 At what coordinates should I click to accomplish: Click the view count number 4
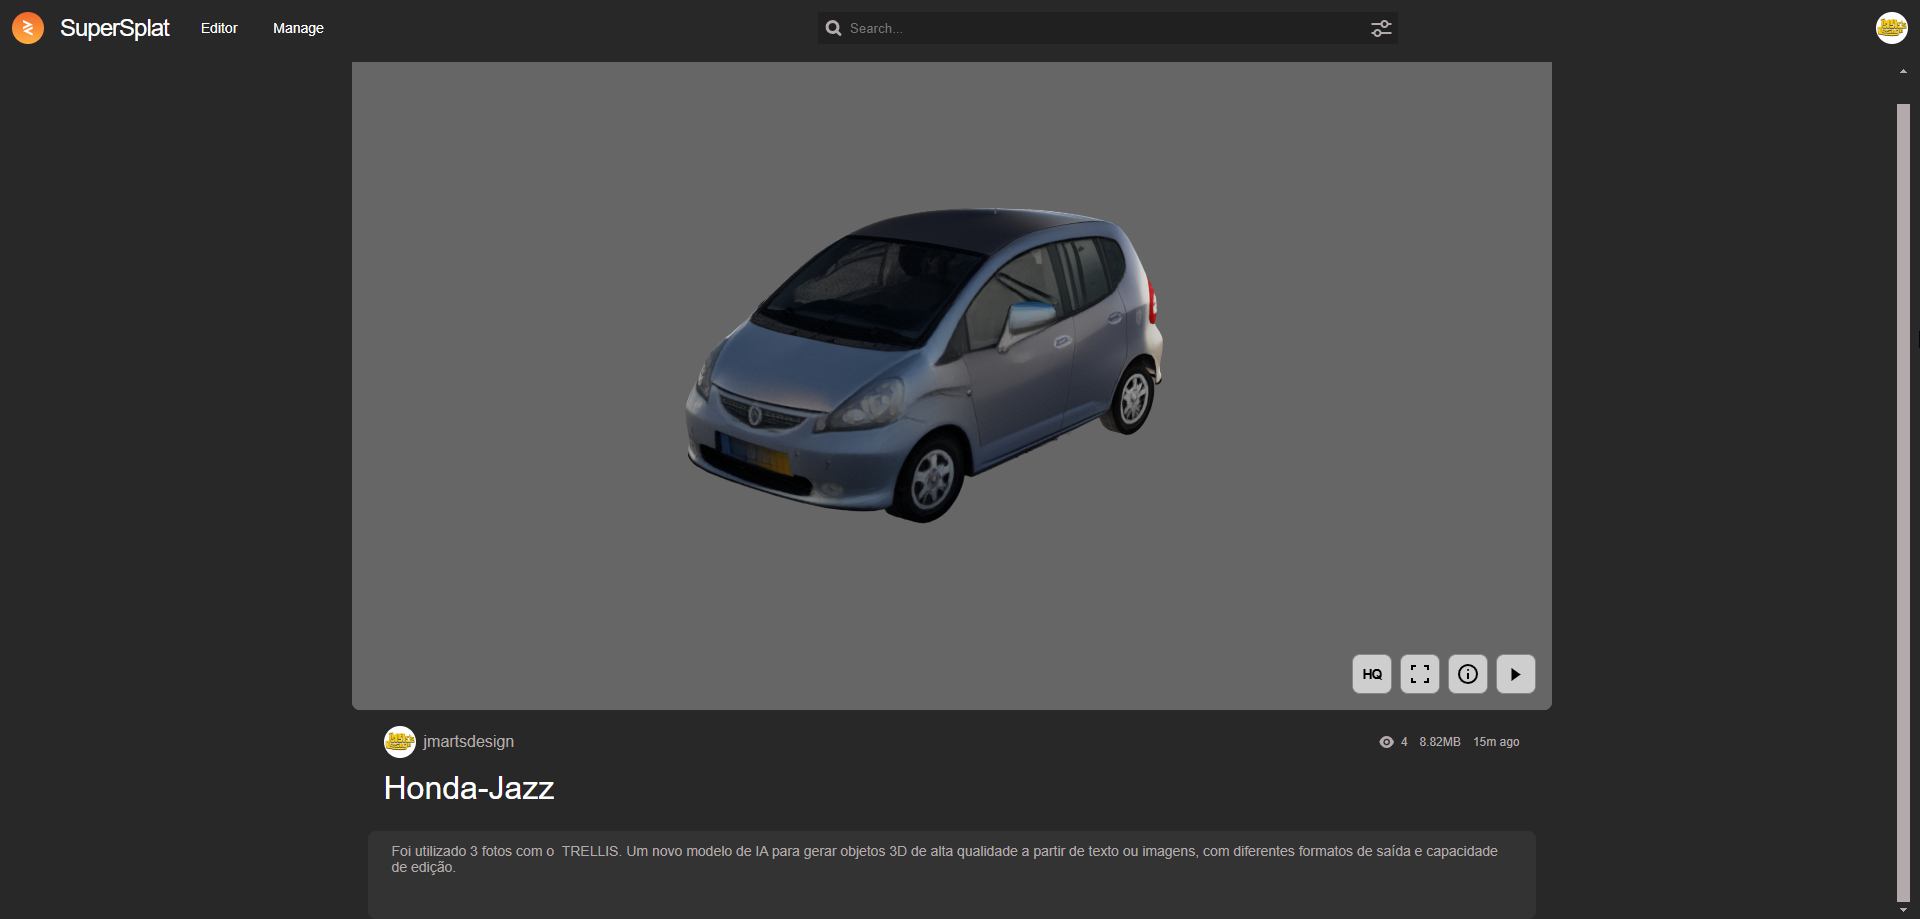pyautogui.click(x=1404, y=742)
